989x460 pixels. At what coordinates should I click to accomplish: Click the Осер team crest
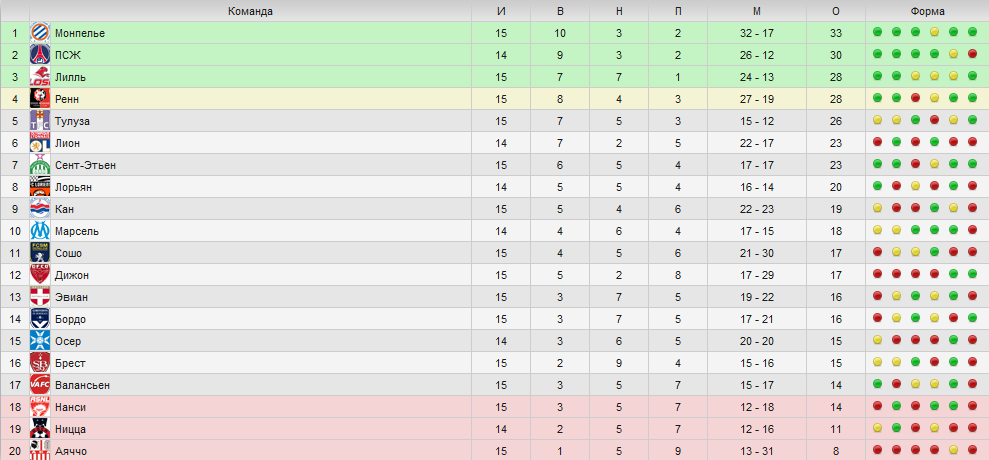click(40, 341)
